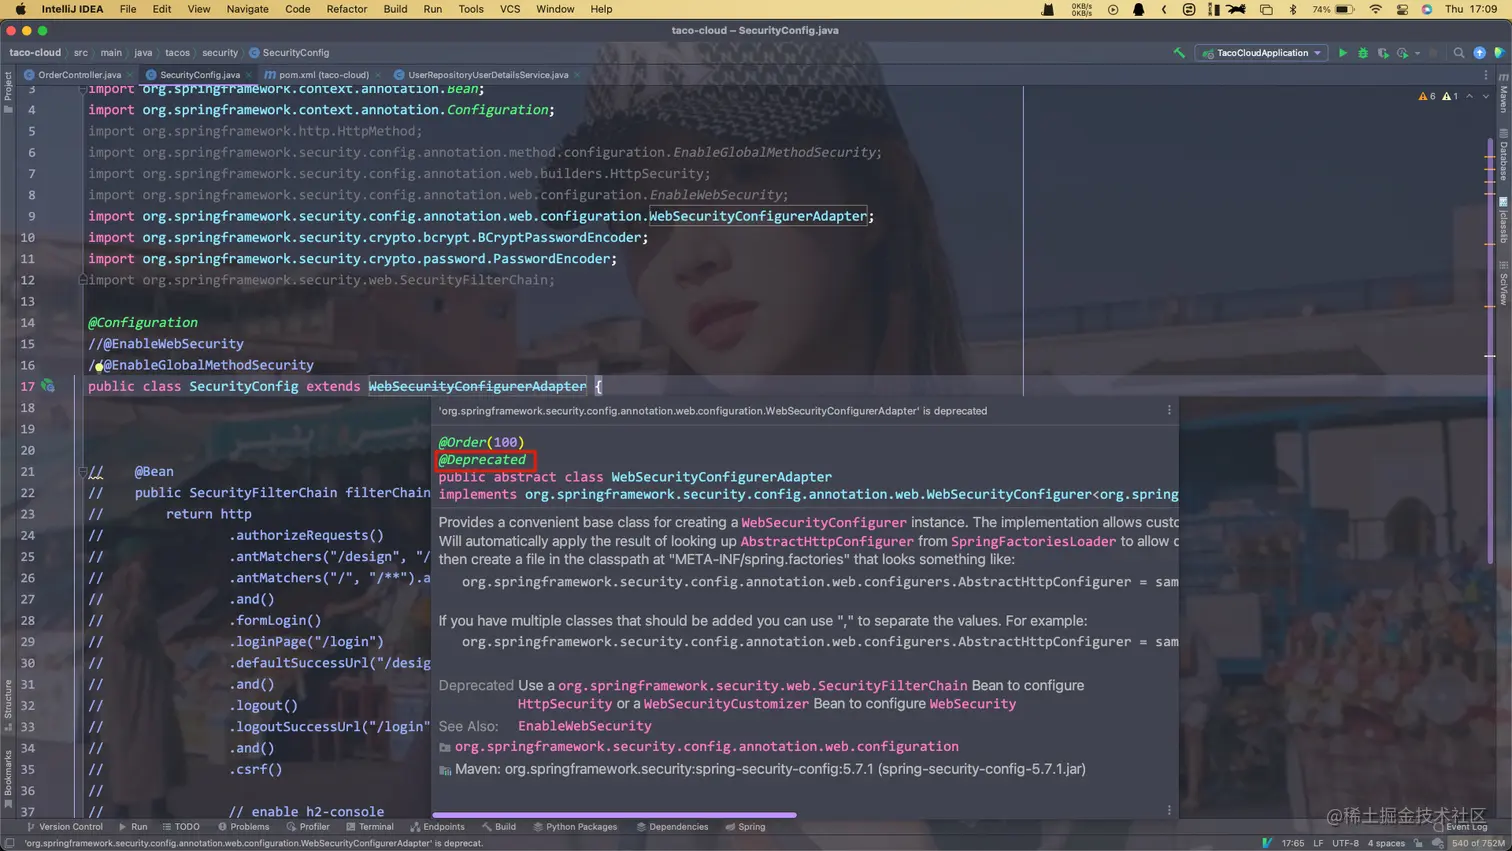
Task: Open the Apple menu
Action: [x=20, y=9]
